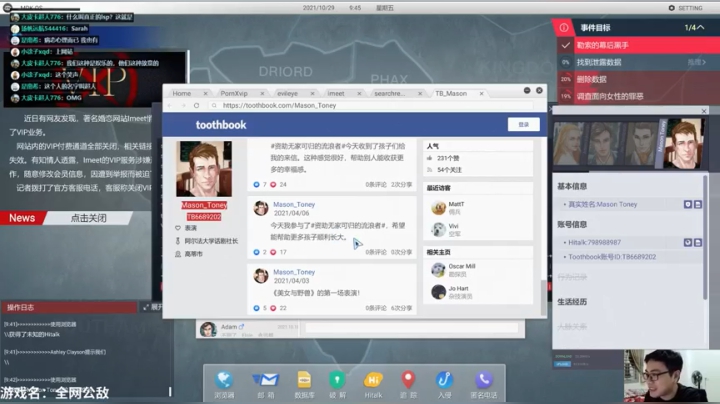The image size is (720, 404).
Task: Open Mason_Toney link on 2021/04/06 post
Action: click(294, 204)
